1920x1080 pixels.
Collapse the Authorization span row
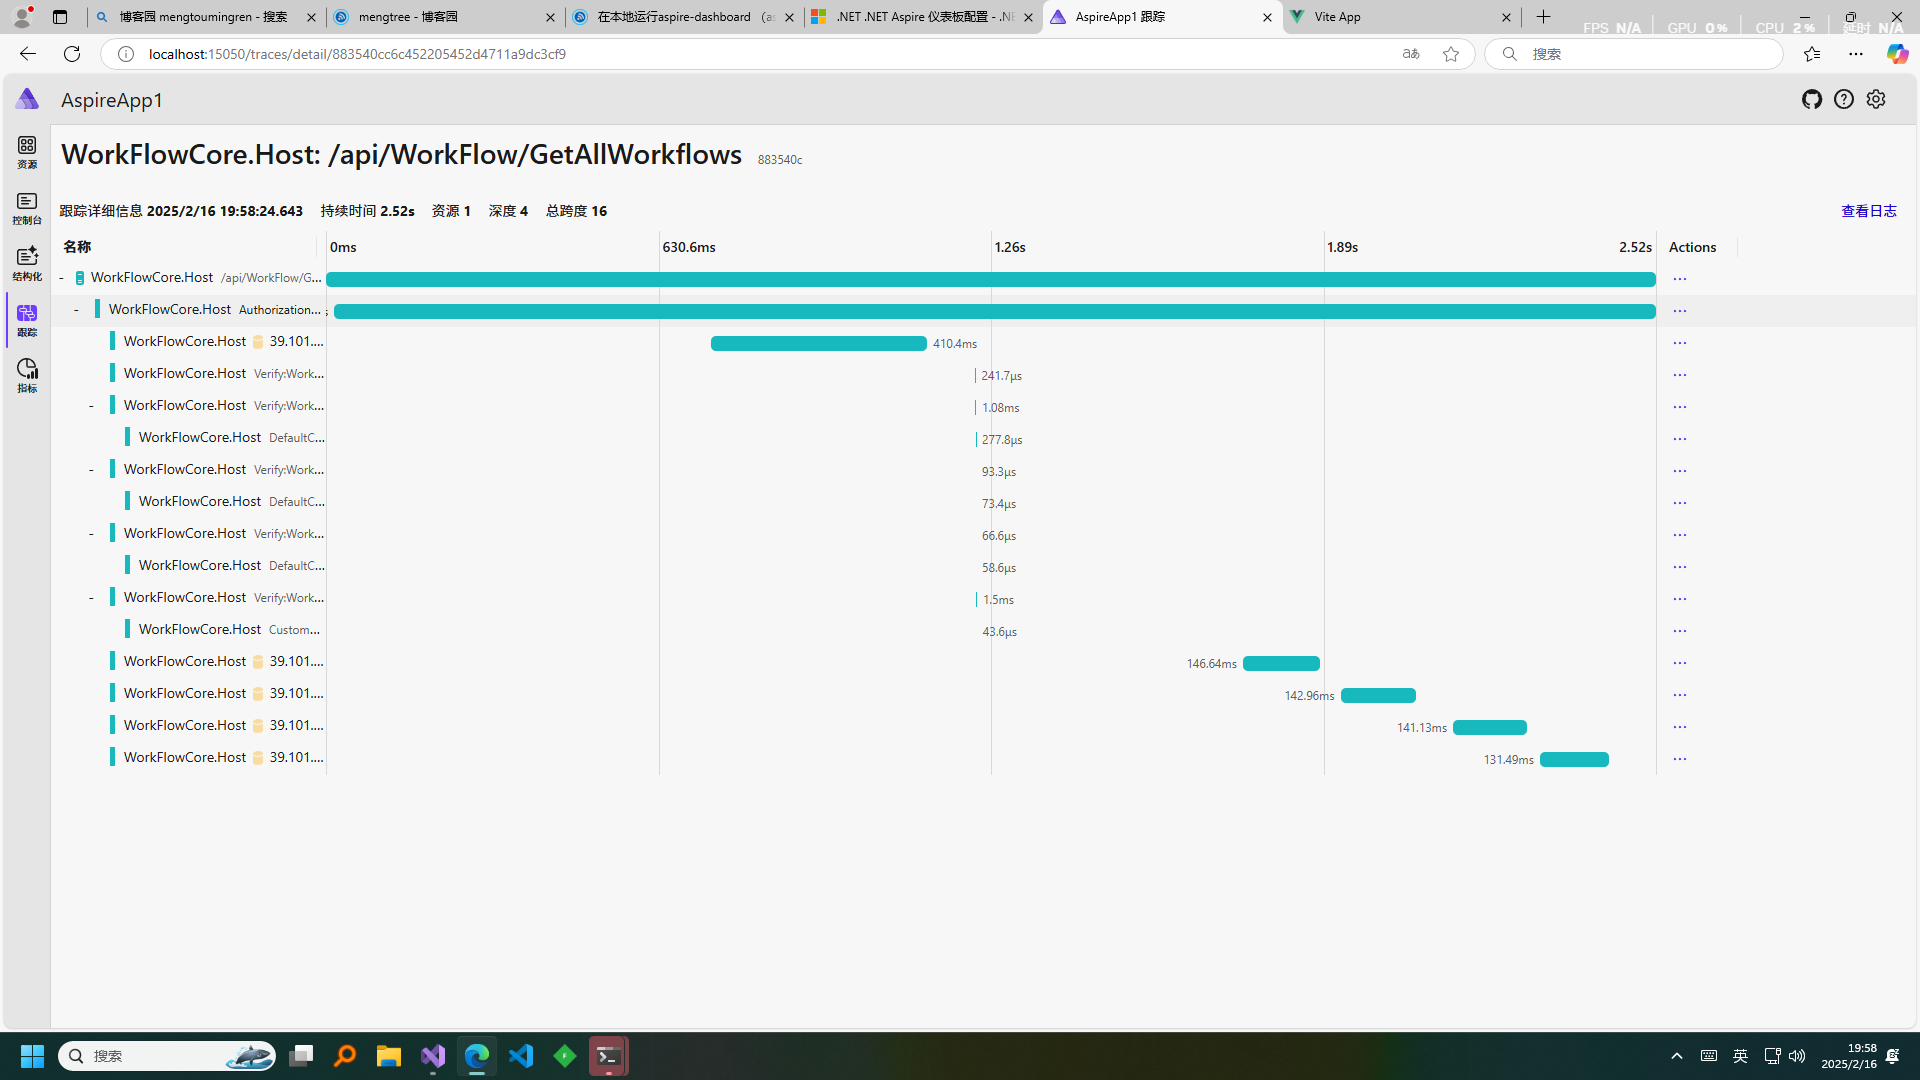click(x=77, y=310)
